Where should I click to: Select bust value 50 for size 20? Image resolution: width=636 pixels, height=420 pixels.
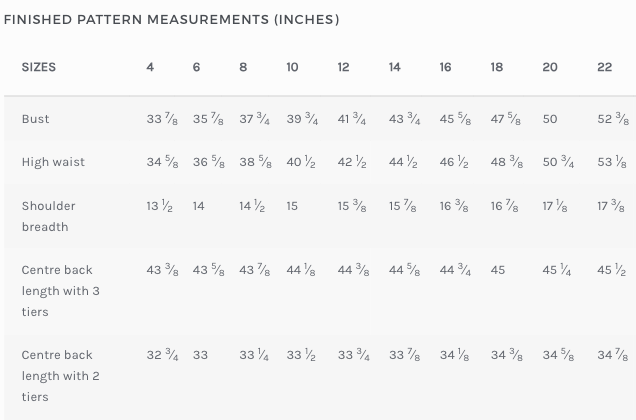point(550,119)
